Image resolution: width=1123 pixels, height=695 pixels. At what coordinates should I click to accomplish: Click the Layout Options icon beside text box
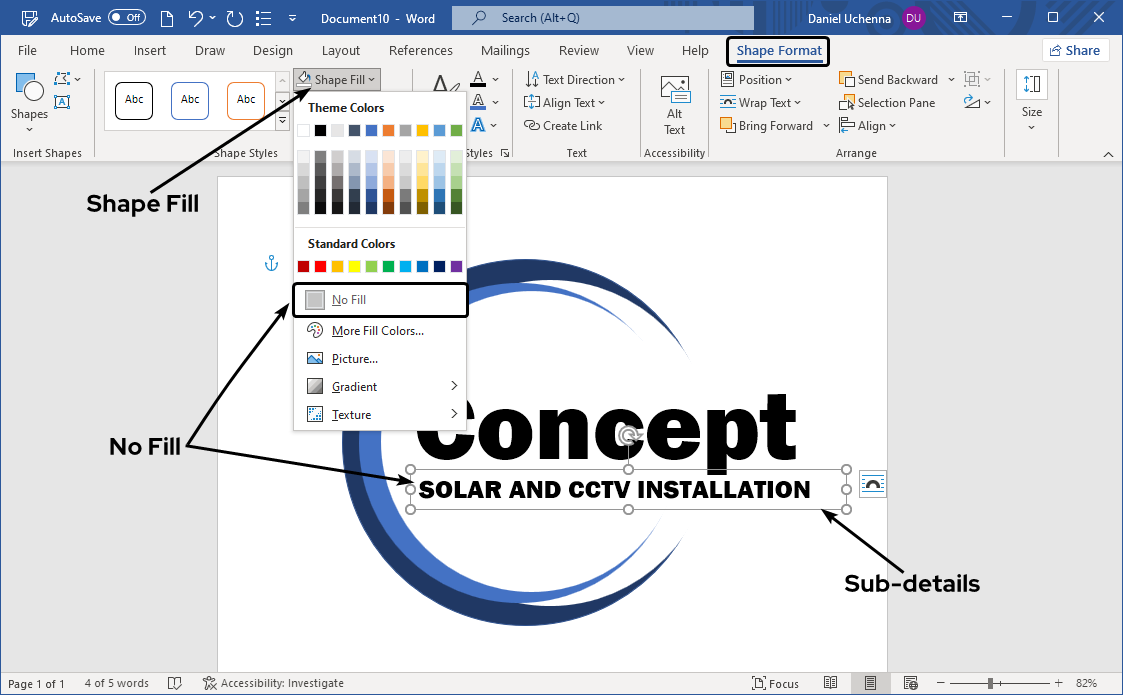point(873,485)
